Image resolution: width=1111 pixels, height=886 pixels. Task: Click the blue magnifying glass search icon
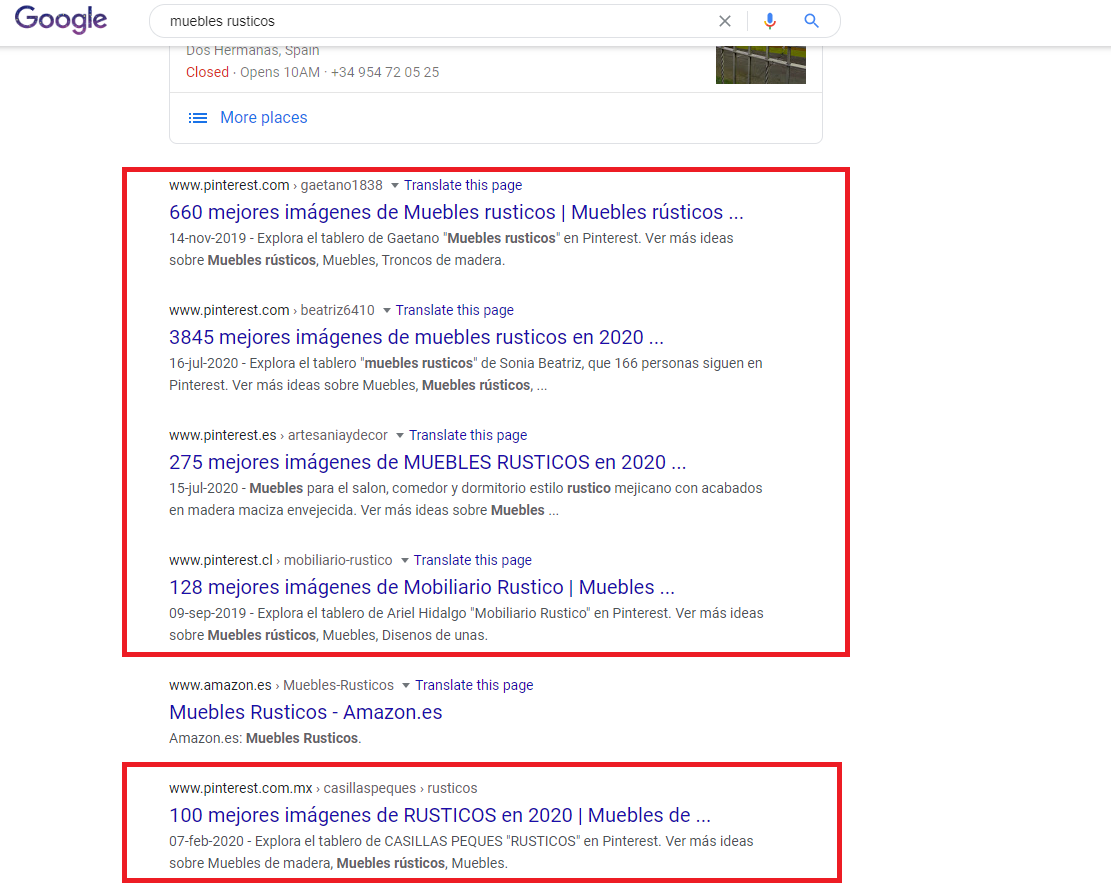811,21
